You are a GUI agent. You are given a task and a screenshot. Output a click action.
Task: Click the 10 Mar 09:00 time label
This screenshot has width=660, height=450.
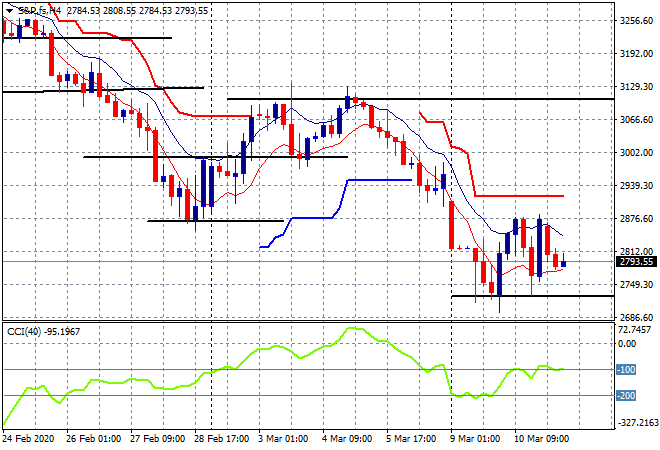pyautogui.click(x=541, y=439)
